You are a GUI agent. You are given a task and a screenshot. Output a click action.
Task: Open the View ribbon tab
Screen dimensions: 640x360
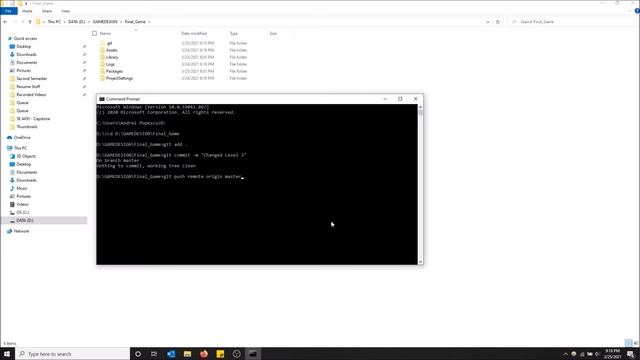coord(65,11)
